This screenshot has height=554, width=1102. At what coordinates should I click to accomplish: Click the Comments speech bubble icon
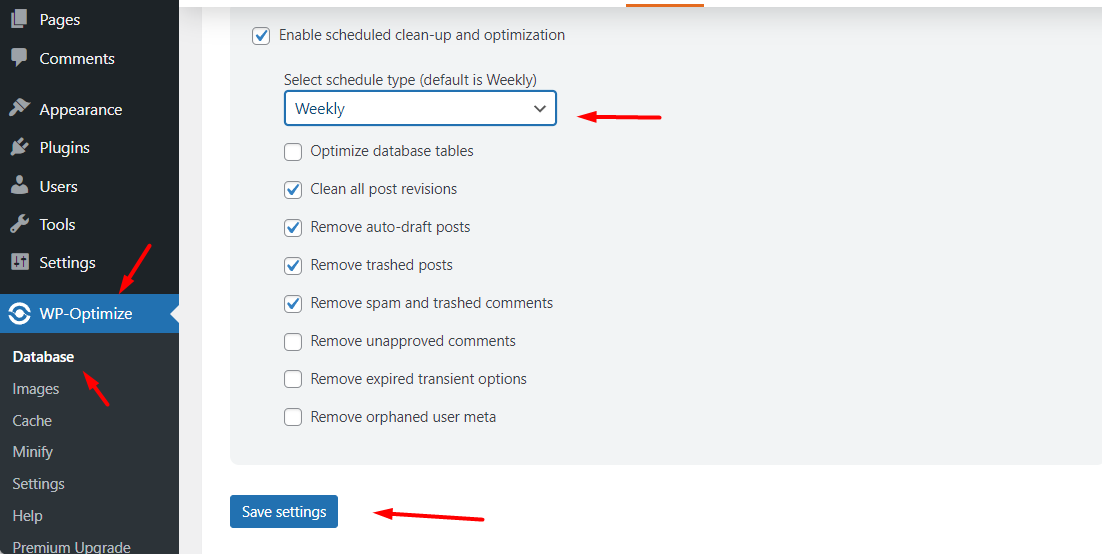[19, 58]
